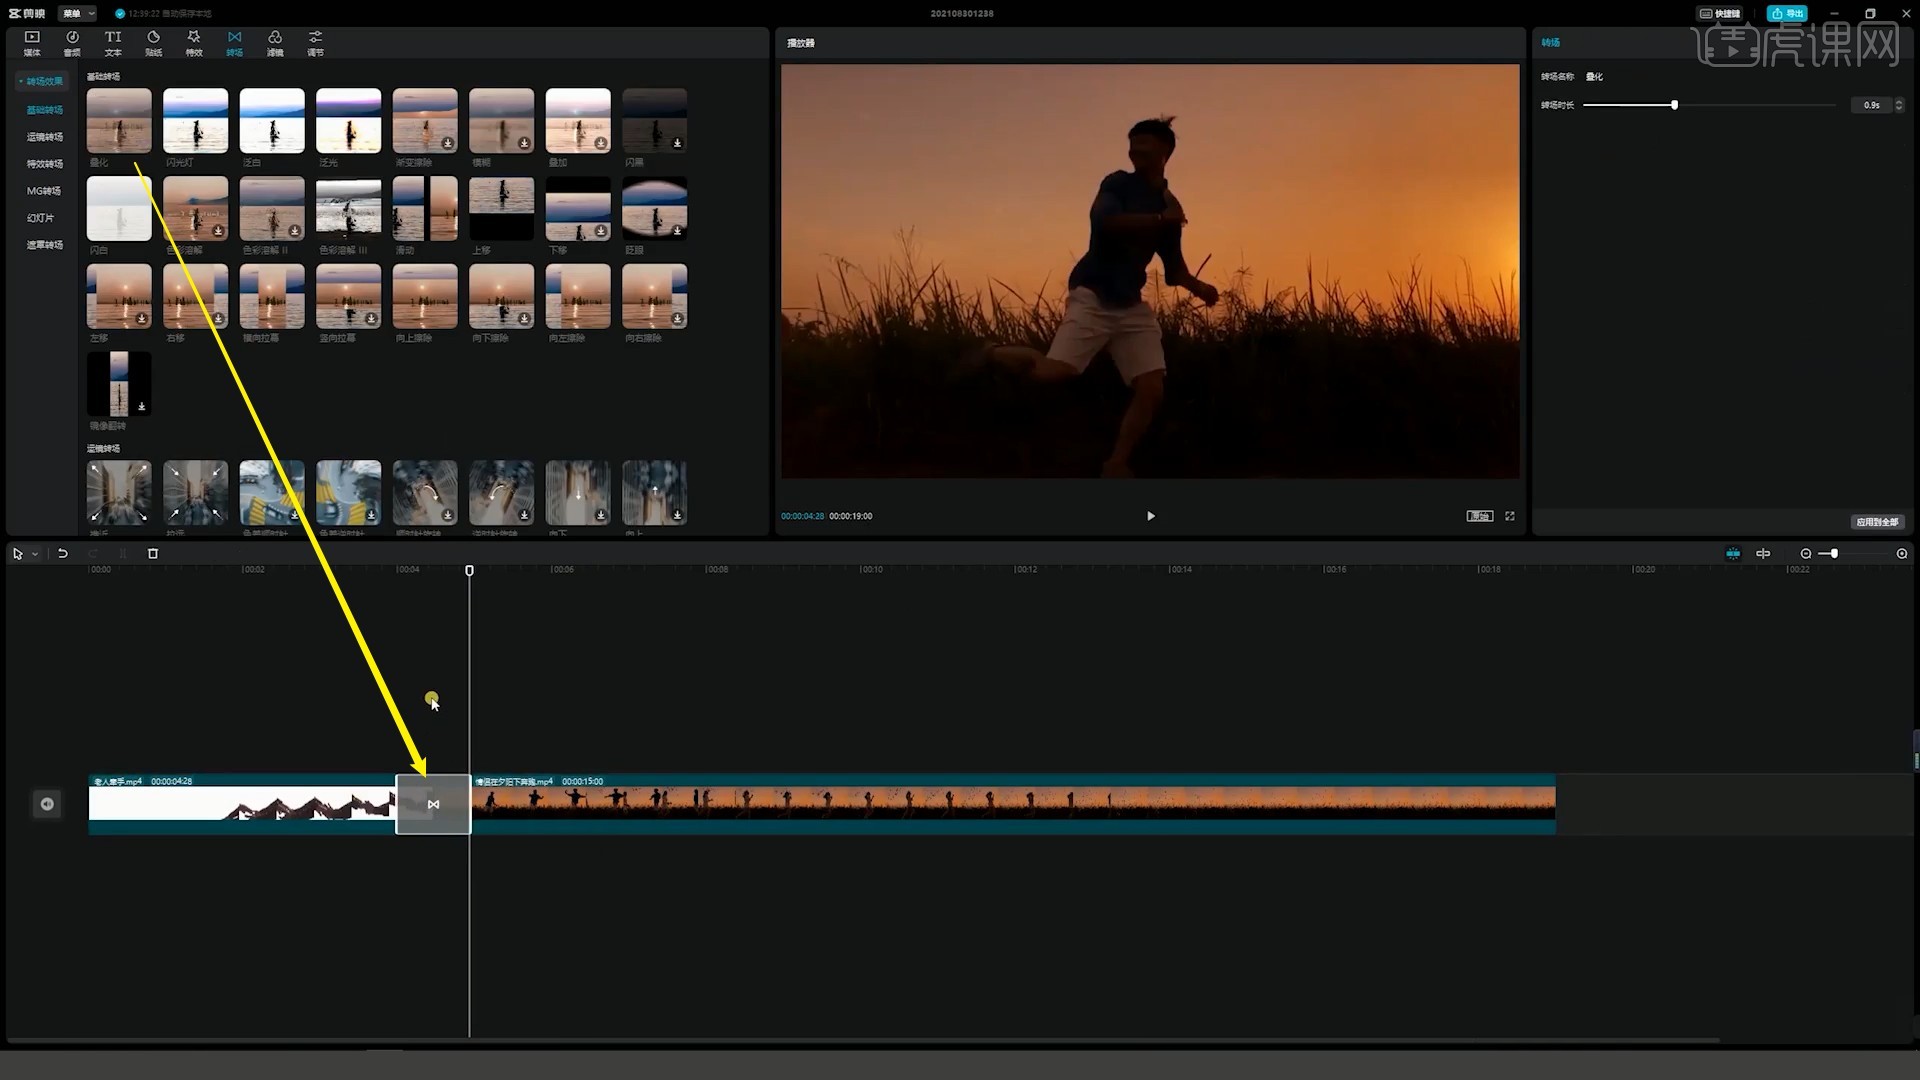
Task: Toggle the main track magnet snapping icon
Action: 1733,553
